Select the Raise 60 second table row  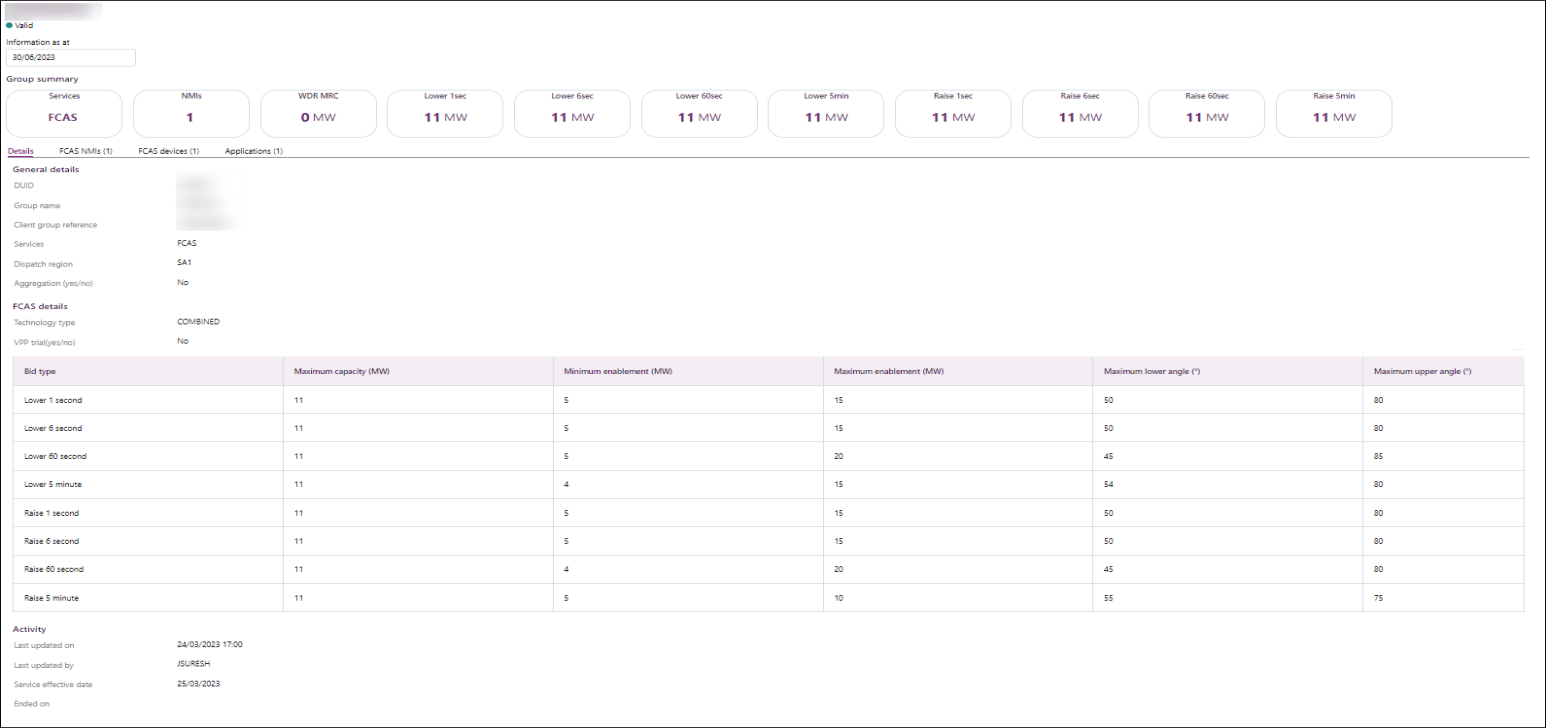(768, 569)
